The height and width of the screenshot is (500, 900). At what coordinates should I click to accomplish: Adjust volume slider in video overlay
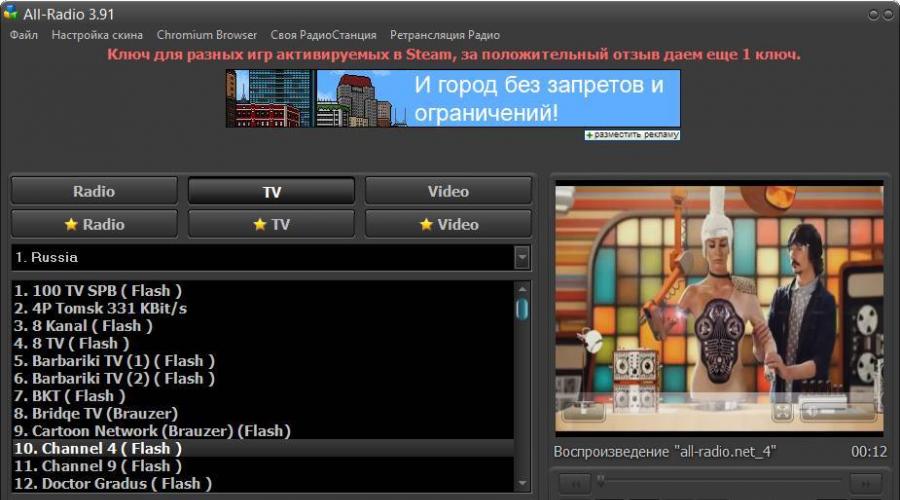(x=838, y=411)
